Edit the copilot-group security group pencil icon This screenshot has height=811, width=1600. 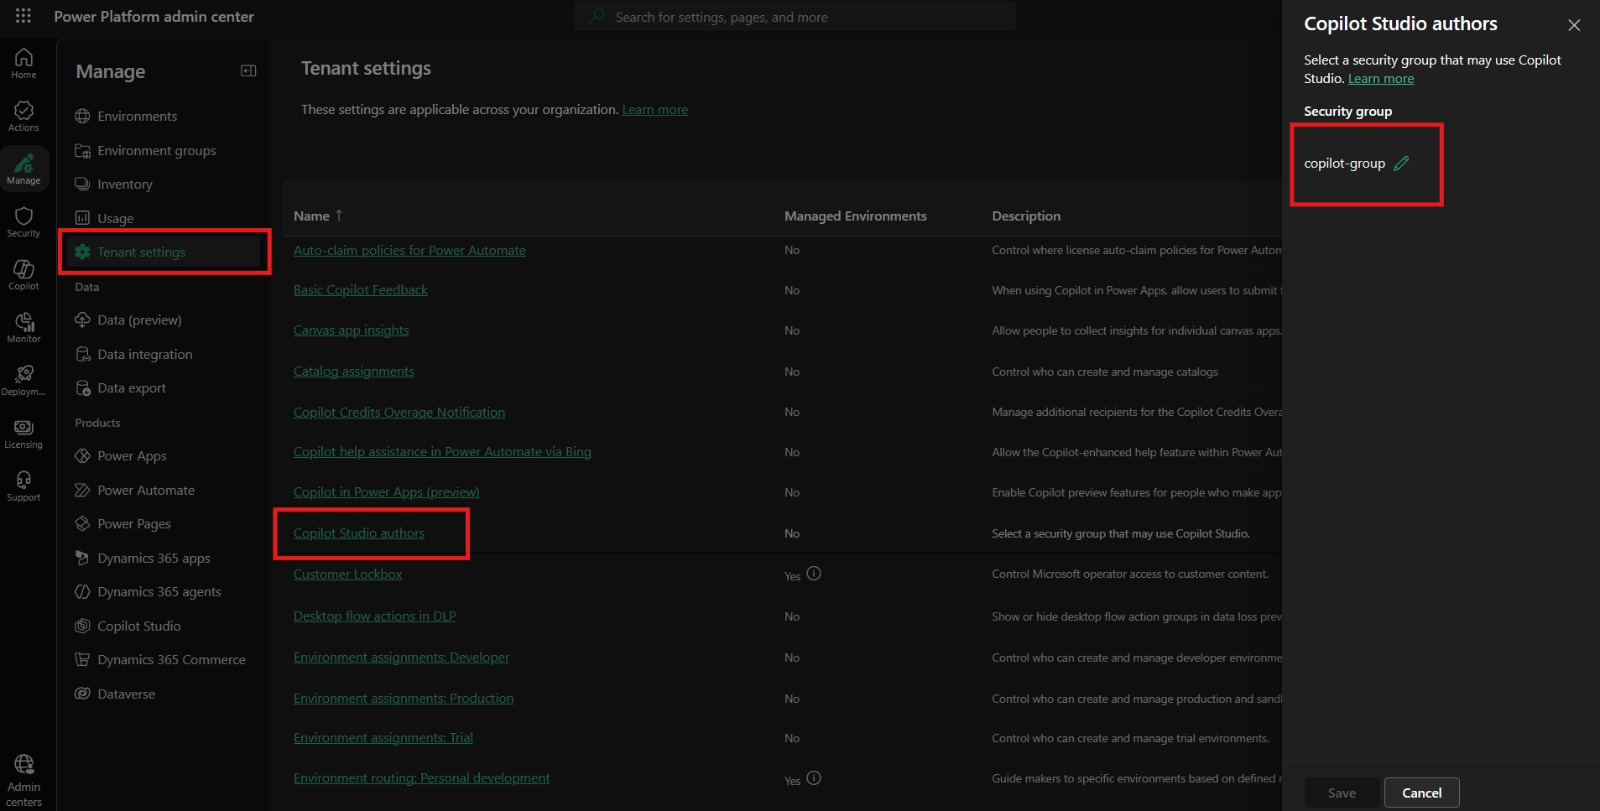pyautogui.click(x=1401, y=163)
